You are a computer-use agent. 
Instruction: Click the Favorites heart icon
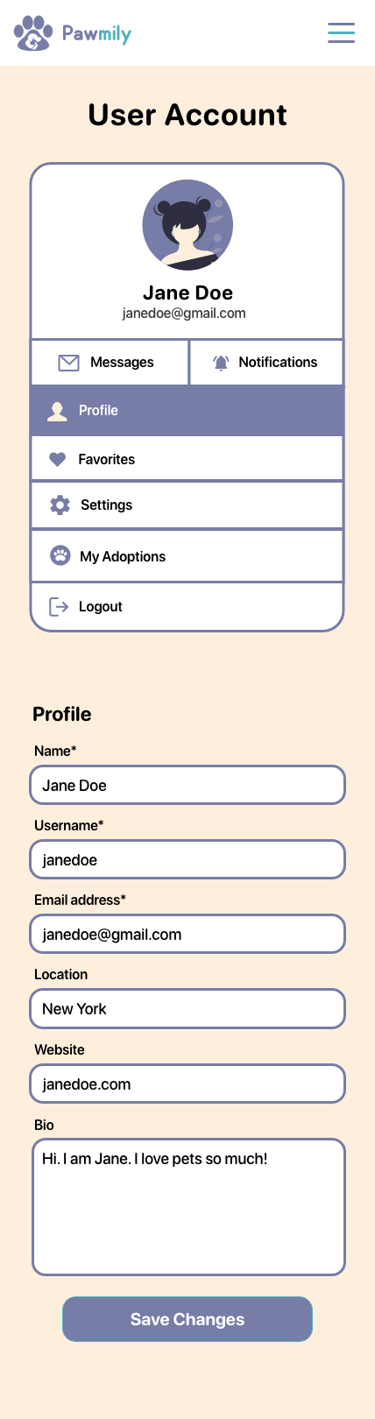coord(58,459)
